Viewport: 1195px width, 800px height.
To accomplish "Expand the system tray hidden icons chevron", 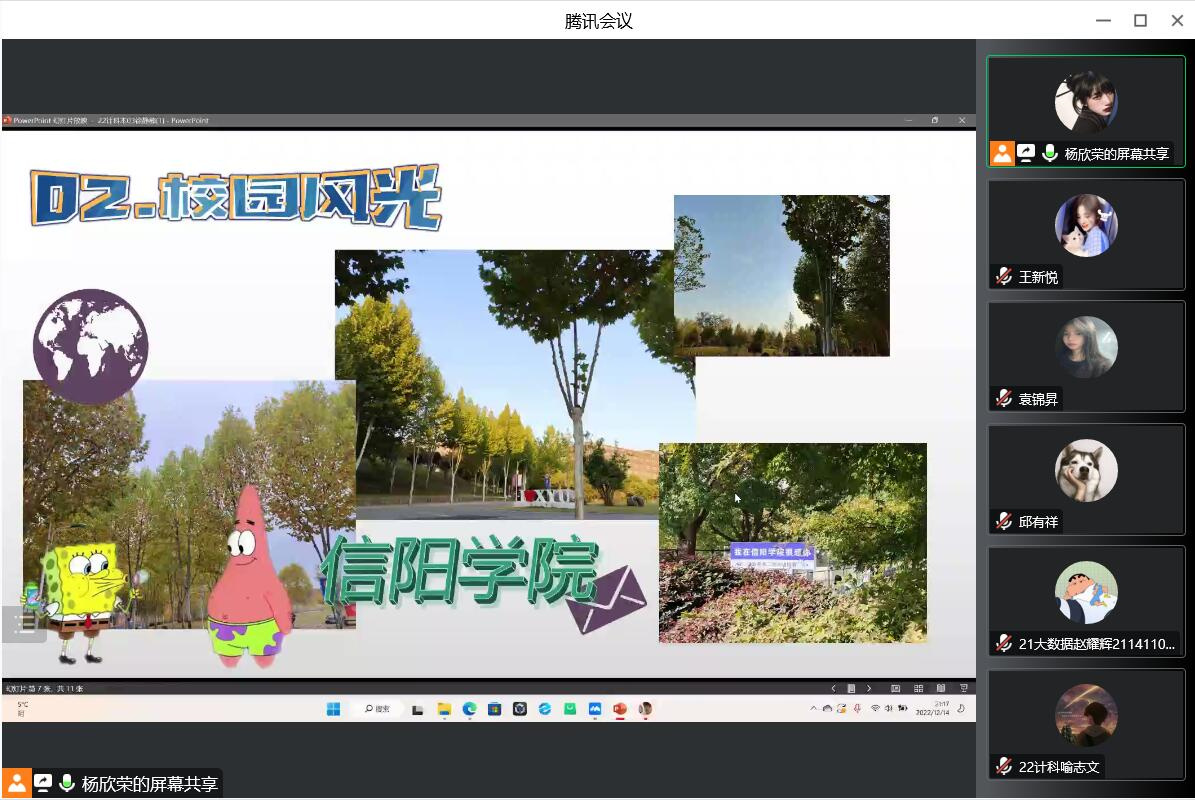I will click(813, 709).
